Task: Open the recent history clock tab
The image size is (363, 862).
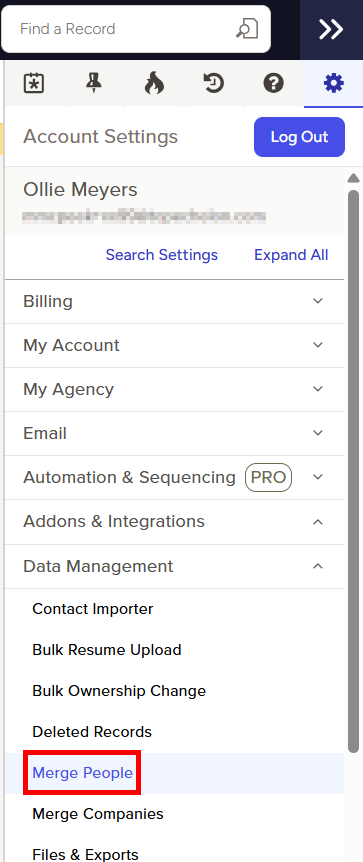Action: 213,84
